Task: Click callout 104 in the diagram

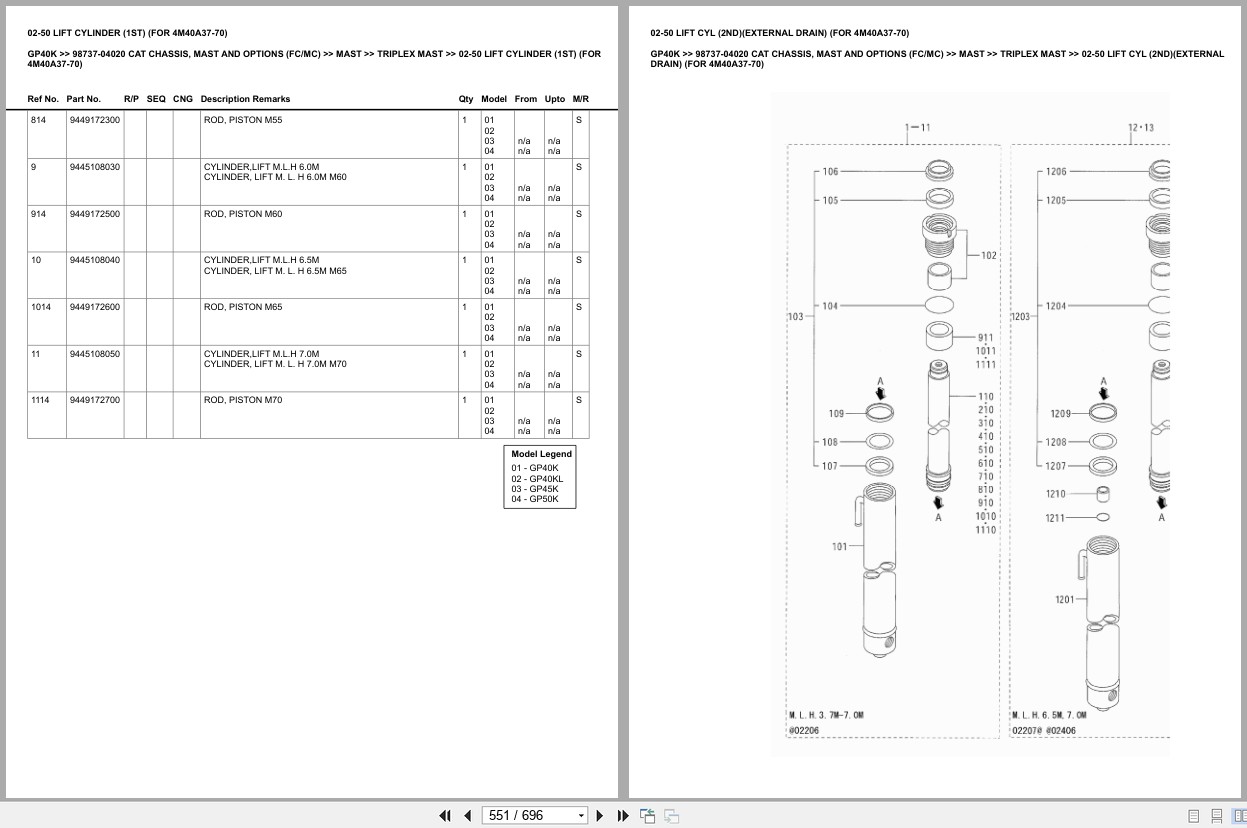Action: click(x=830, y=306)
